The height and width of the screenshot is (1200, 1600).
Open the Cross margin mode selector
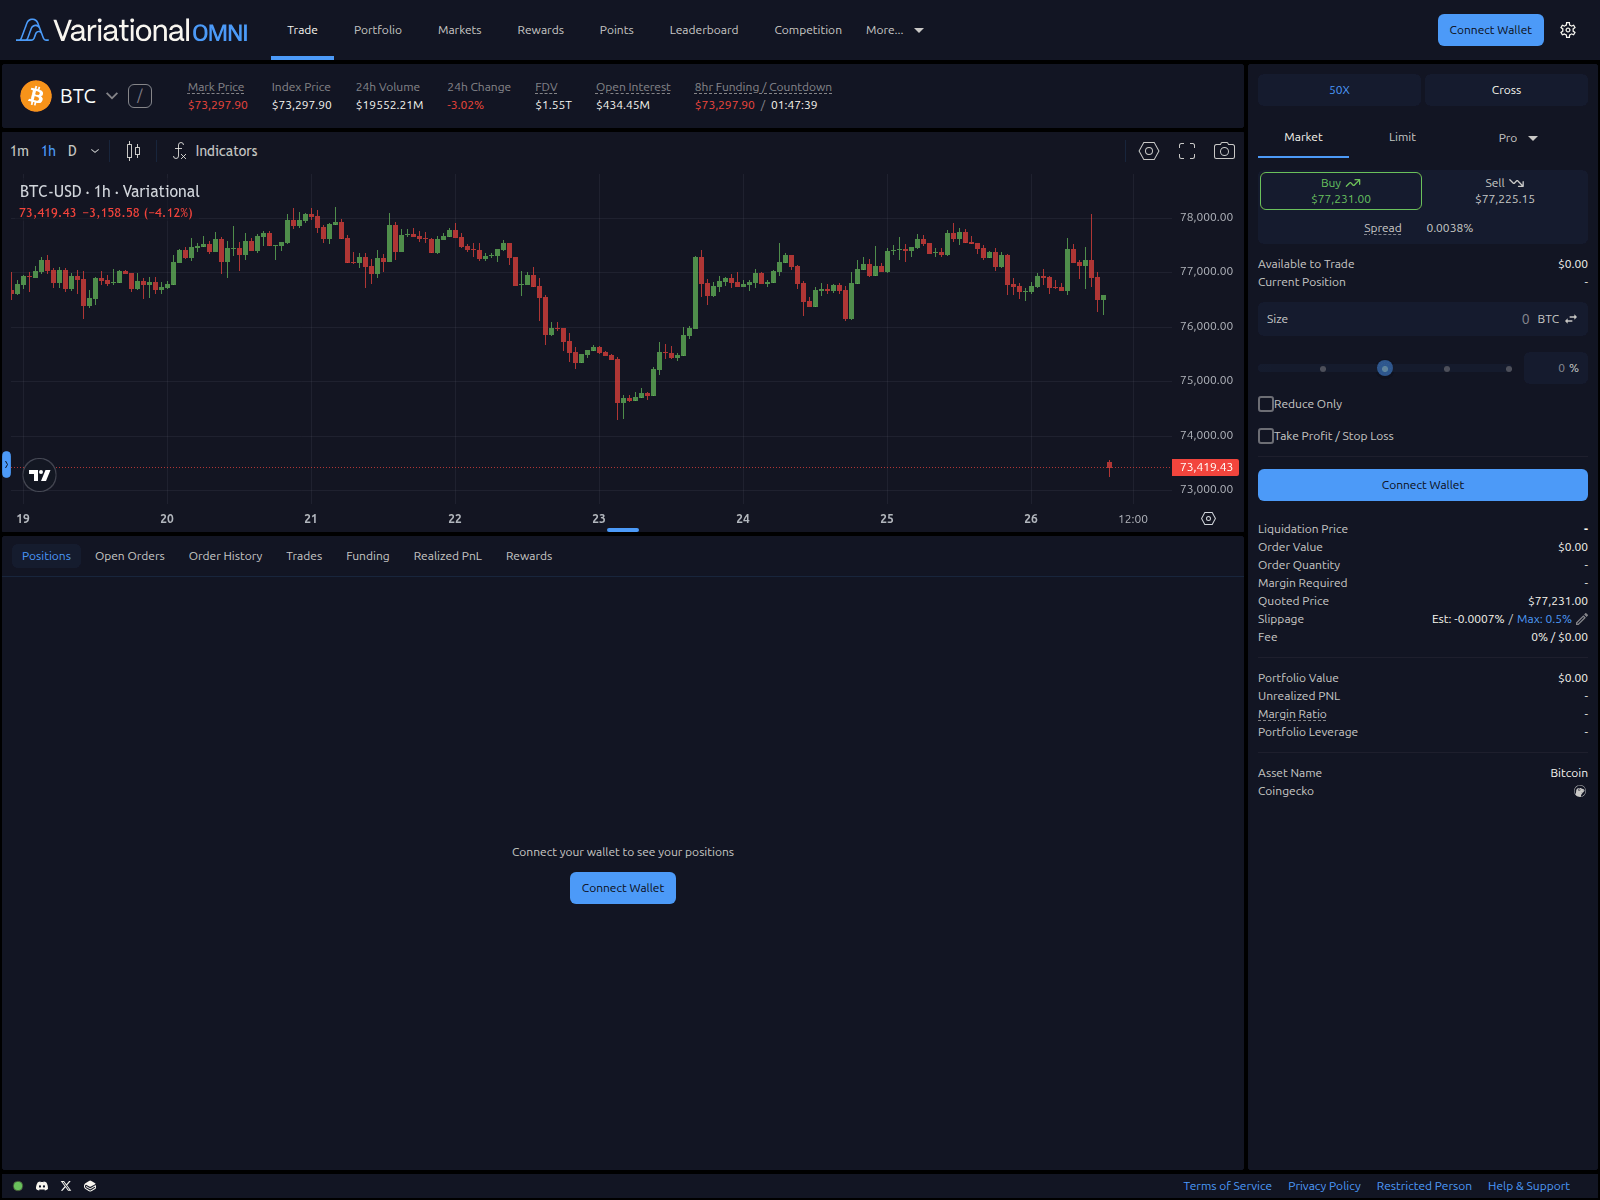pyautogui.click(x=1506, y=90)
